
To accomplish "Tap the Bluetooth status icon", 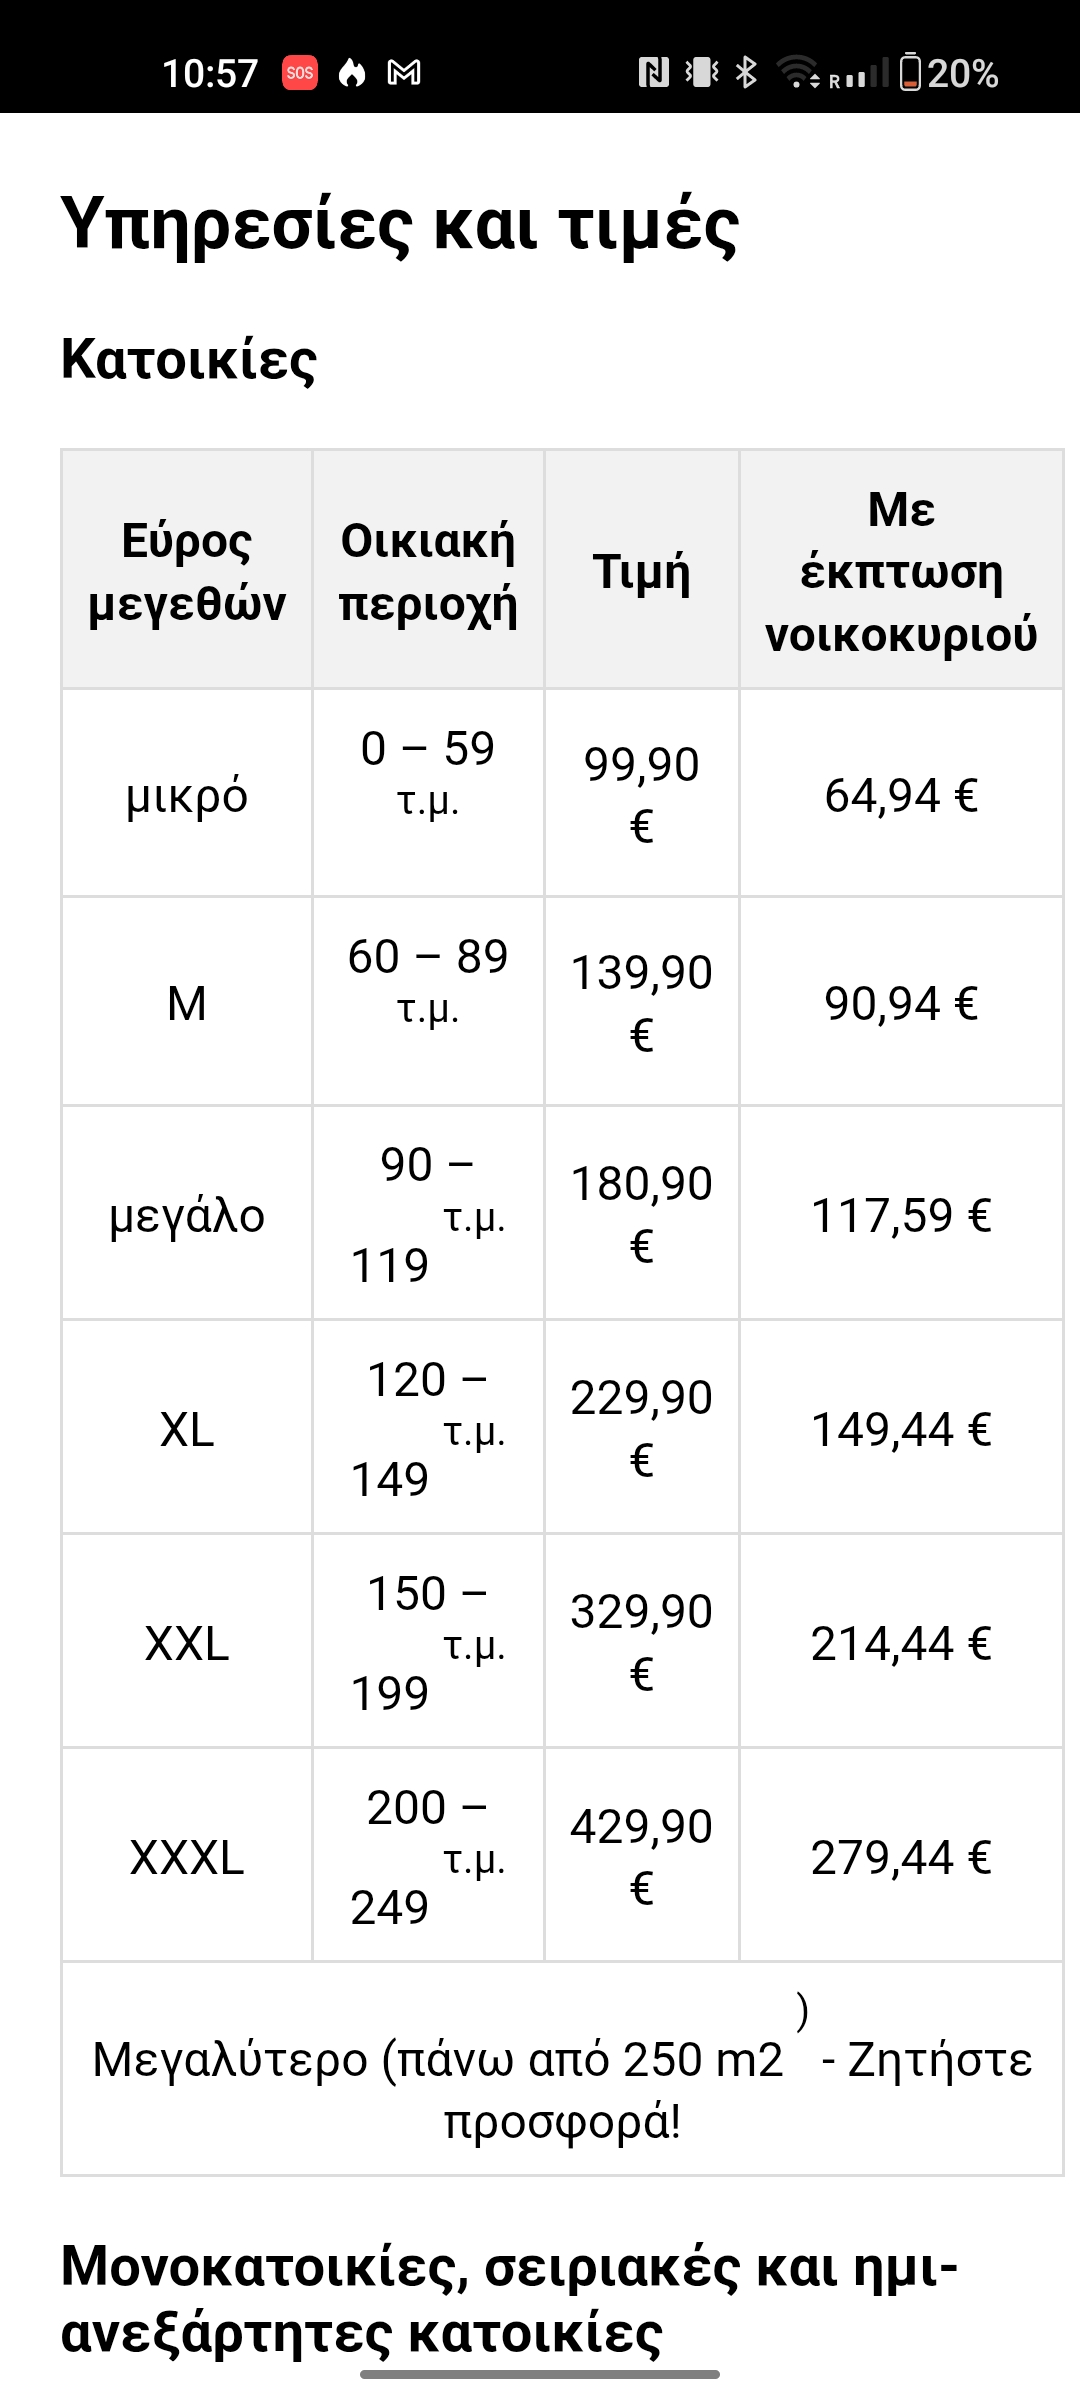I will (x=746, y=73).
